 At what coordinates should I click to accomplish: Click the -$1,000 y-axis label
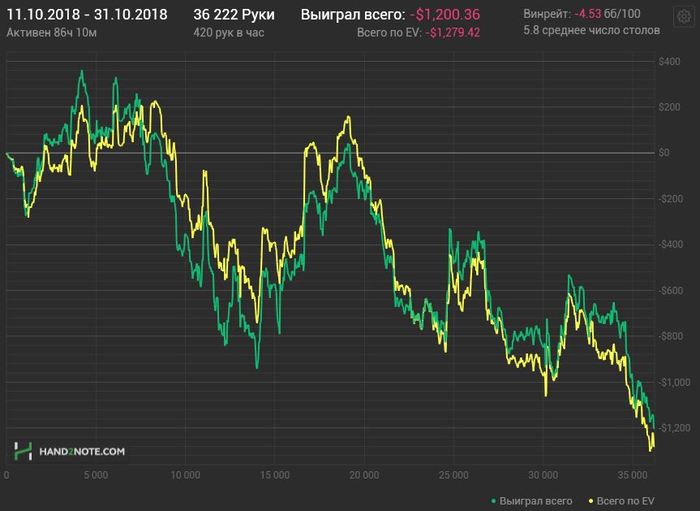(x=674, y=382)
